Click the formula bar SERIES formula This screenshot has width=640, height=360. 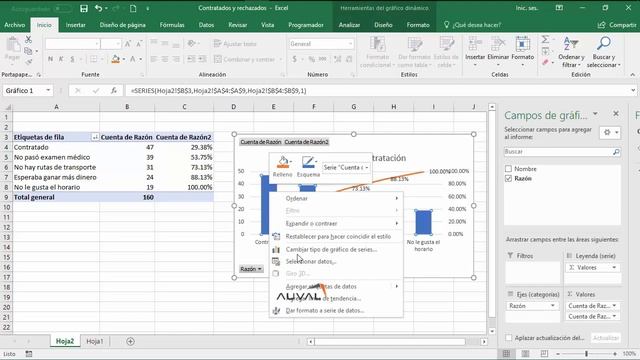[x=219, y=91]
